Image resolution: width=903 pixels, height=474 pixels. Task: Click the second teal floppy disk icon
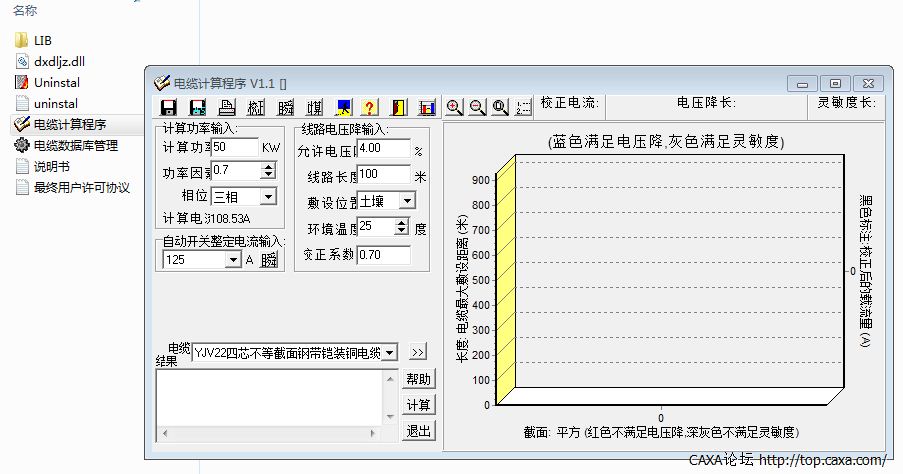coord(198,107)
